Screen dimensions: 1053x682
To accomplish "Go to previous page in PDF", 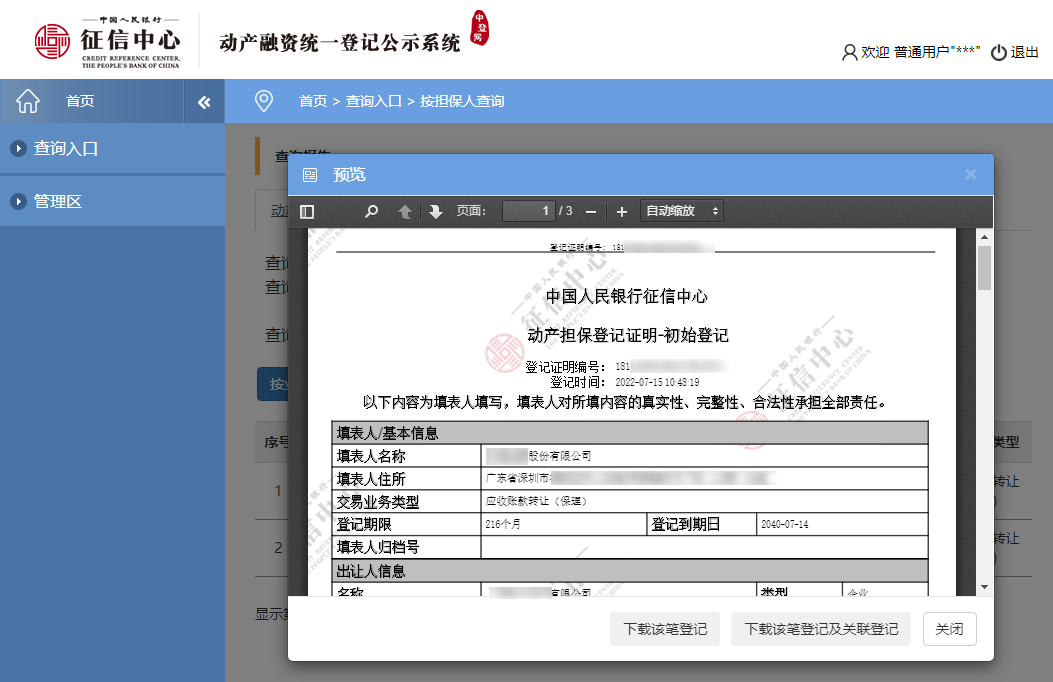I will [x=405, y=211].
